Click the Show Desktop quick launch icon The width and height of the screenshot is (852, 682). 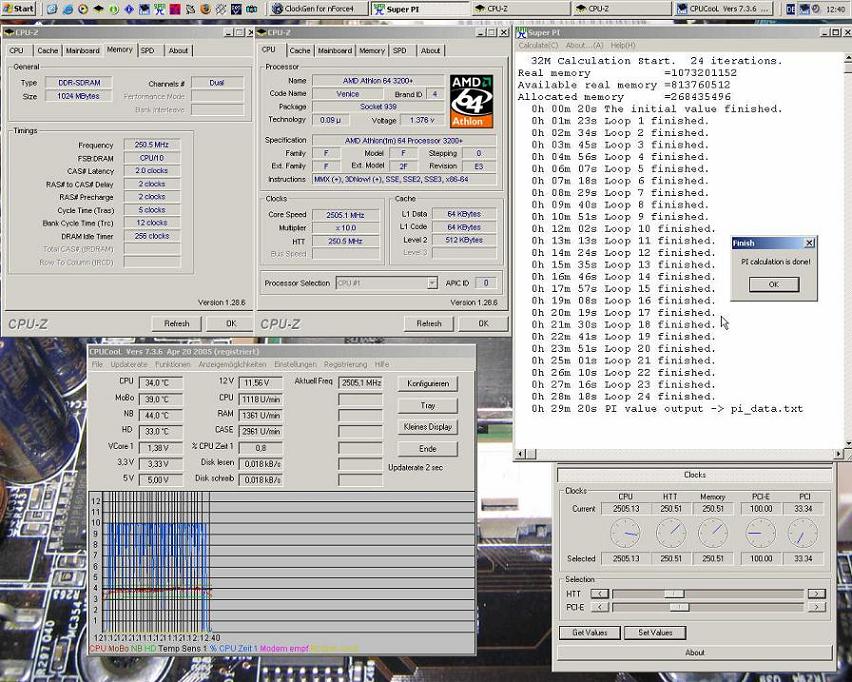coord(52,9)
